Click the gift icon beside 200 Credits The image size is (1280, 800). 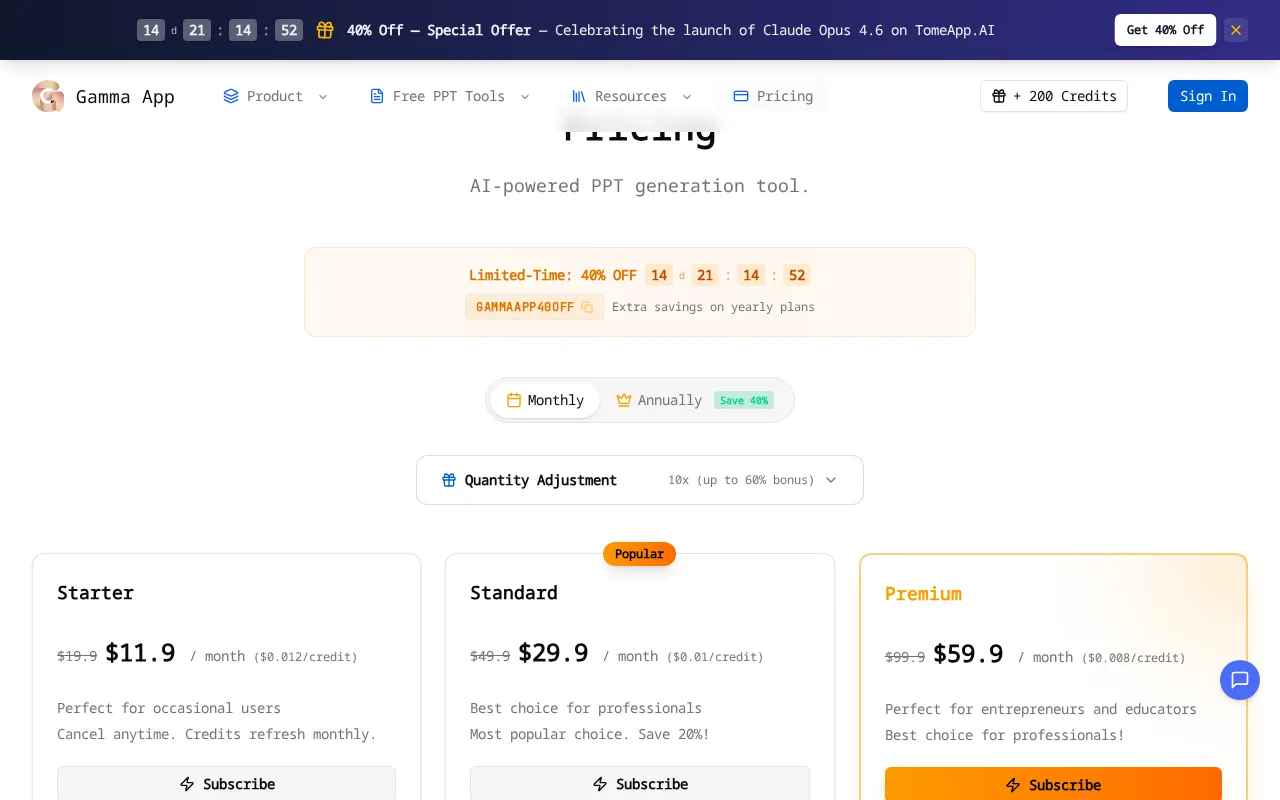[x=999, y=96]
